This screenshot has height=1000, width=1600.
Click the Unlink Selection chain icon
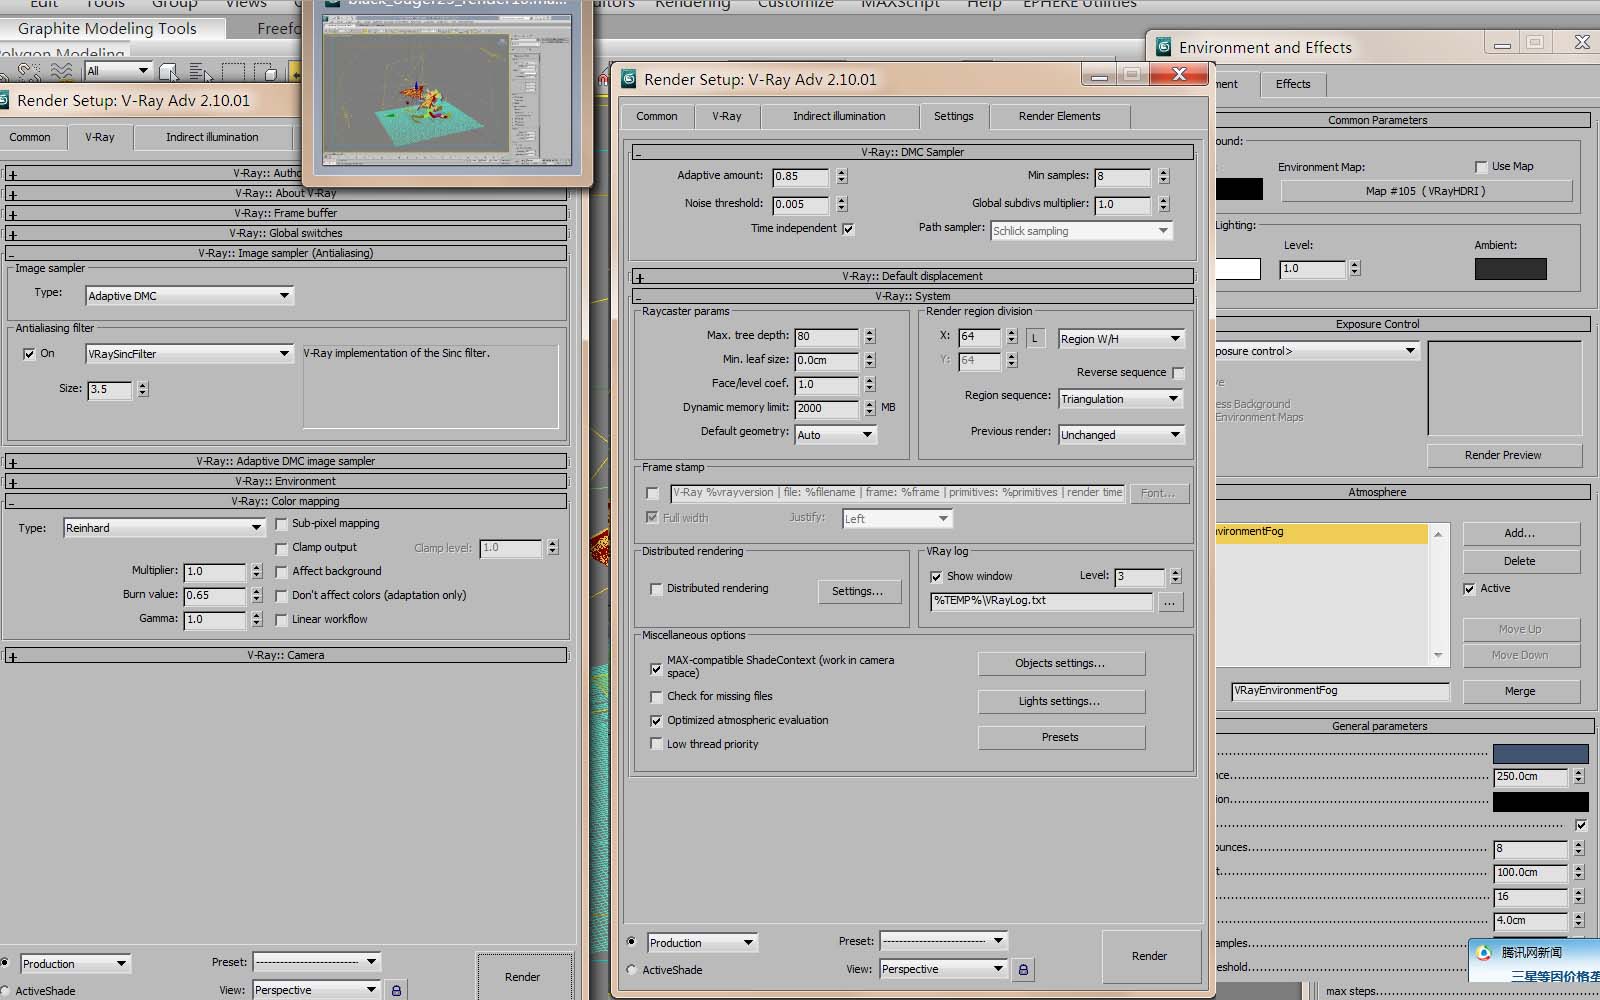point(29,72)
